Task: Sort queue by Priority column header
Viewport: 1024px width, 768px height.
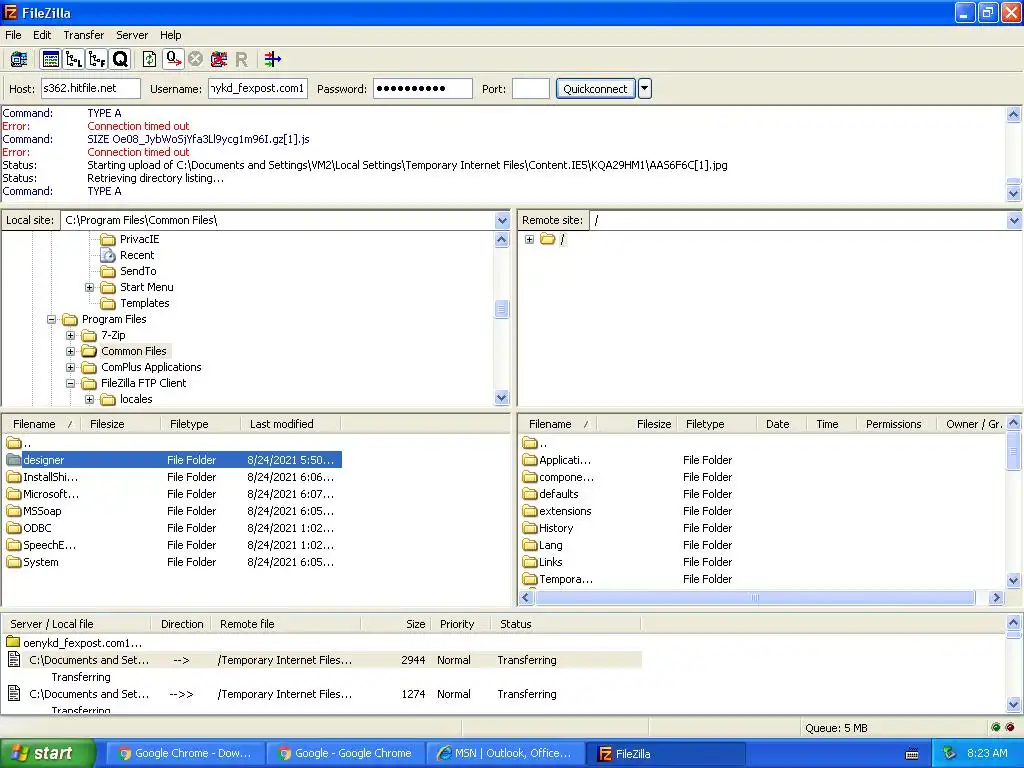Action: [x=461, y=624]
